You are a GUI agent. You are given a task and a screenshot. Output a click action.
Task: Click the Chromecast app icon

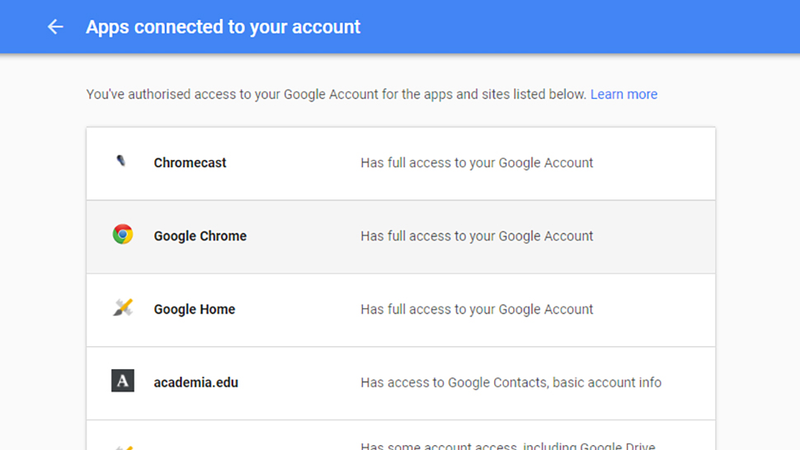point(121,161)
